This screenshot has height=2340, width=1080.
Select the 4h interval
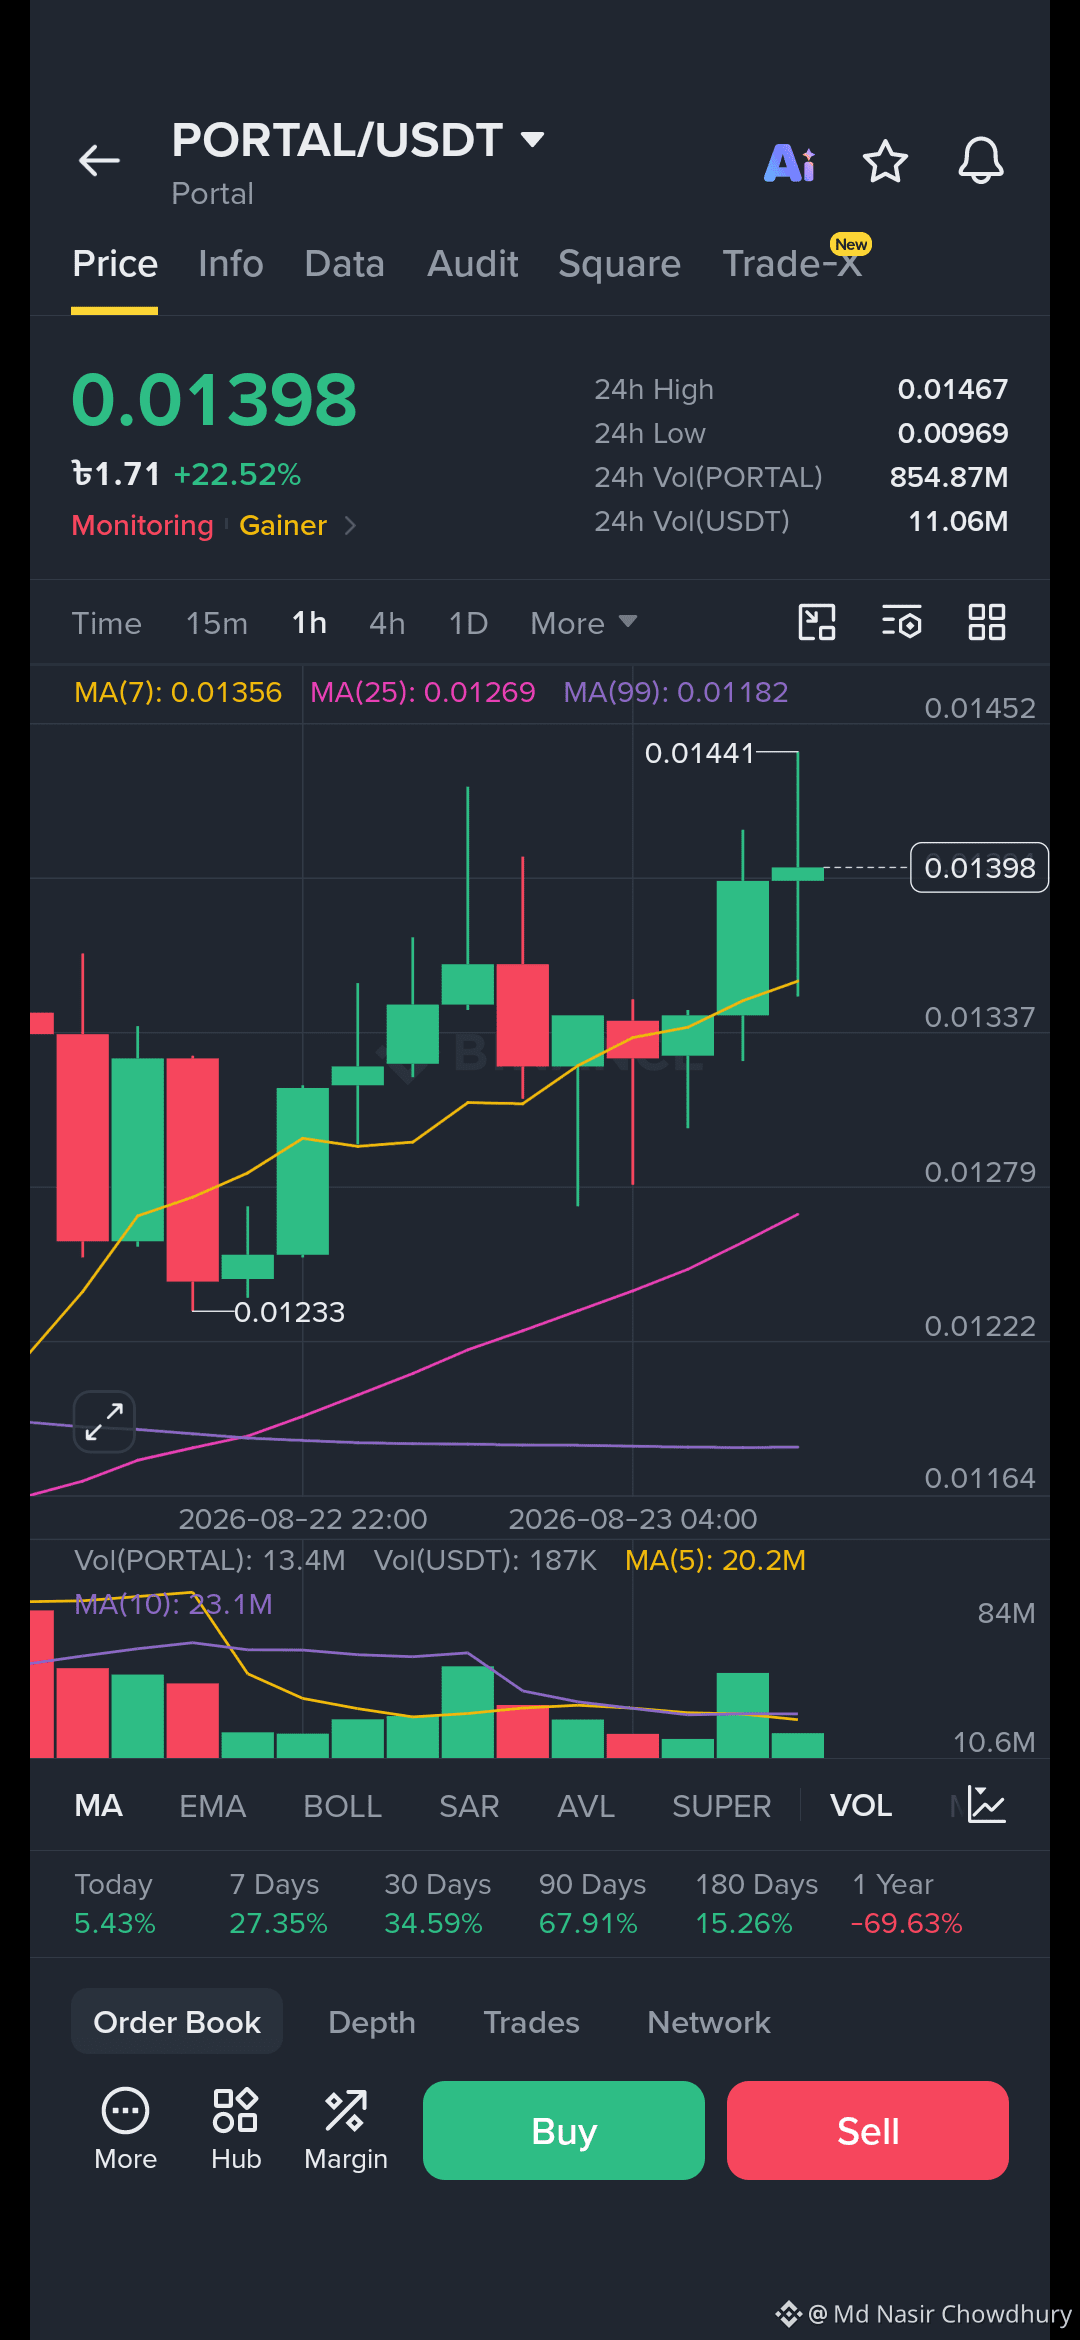pyautogui.click(x=388, y=623)
